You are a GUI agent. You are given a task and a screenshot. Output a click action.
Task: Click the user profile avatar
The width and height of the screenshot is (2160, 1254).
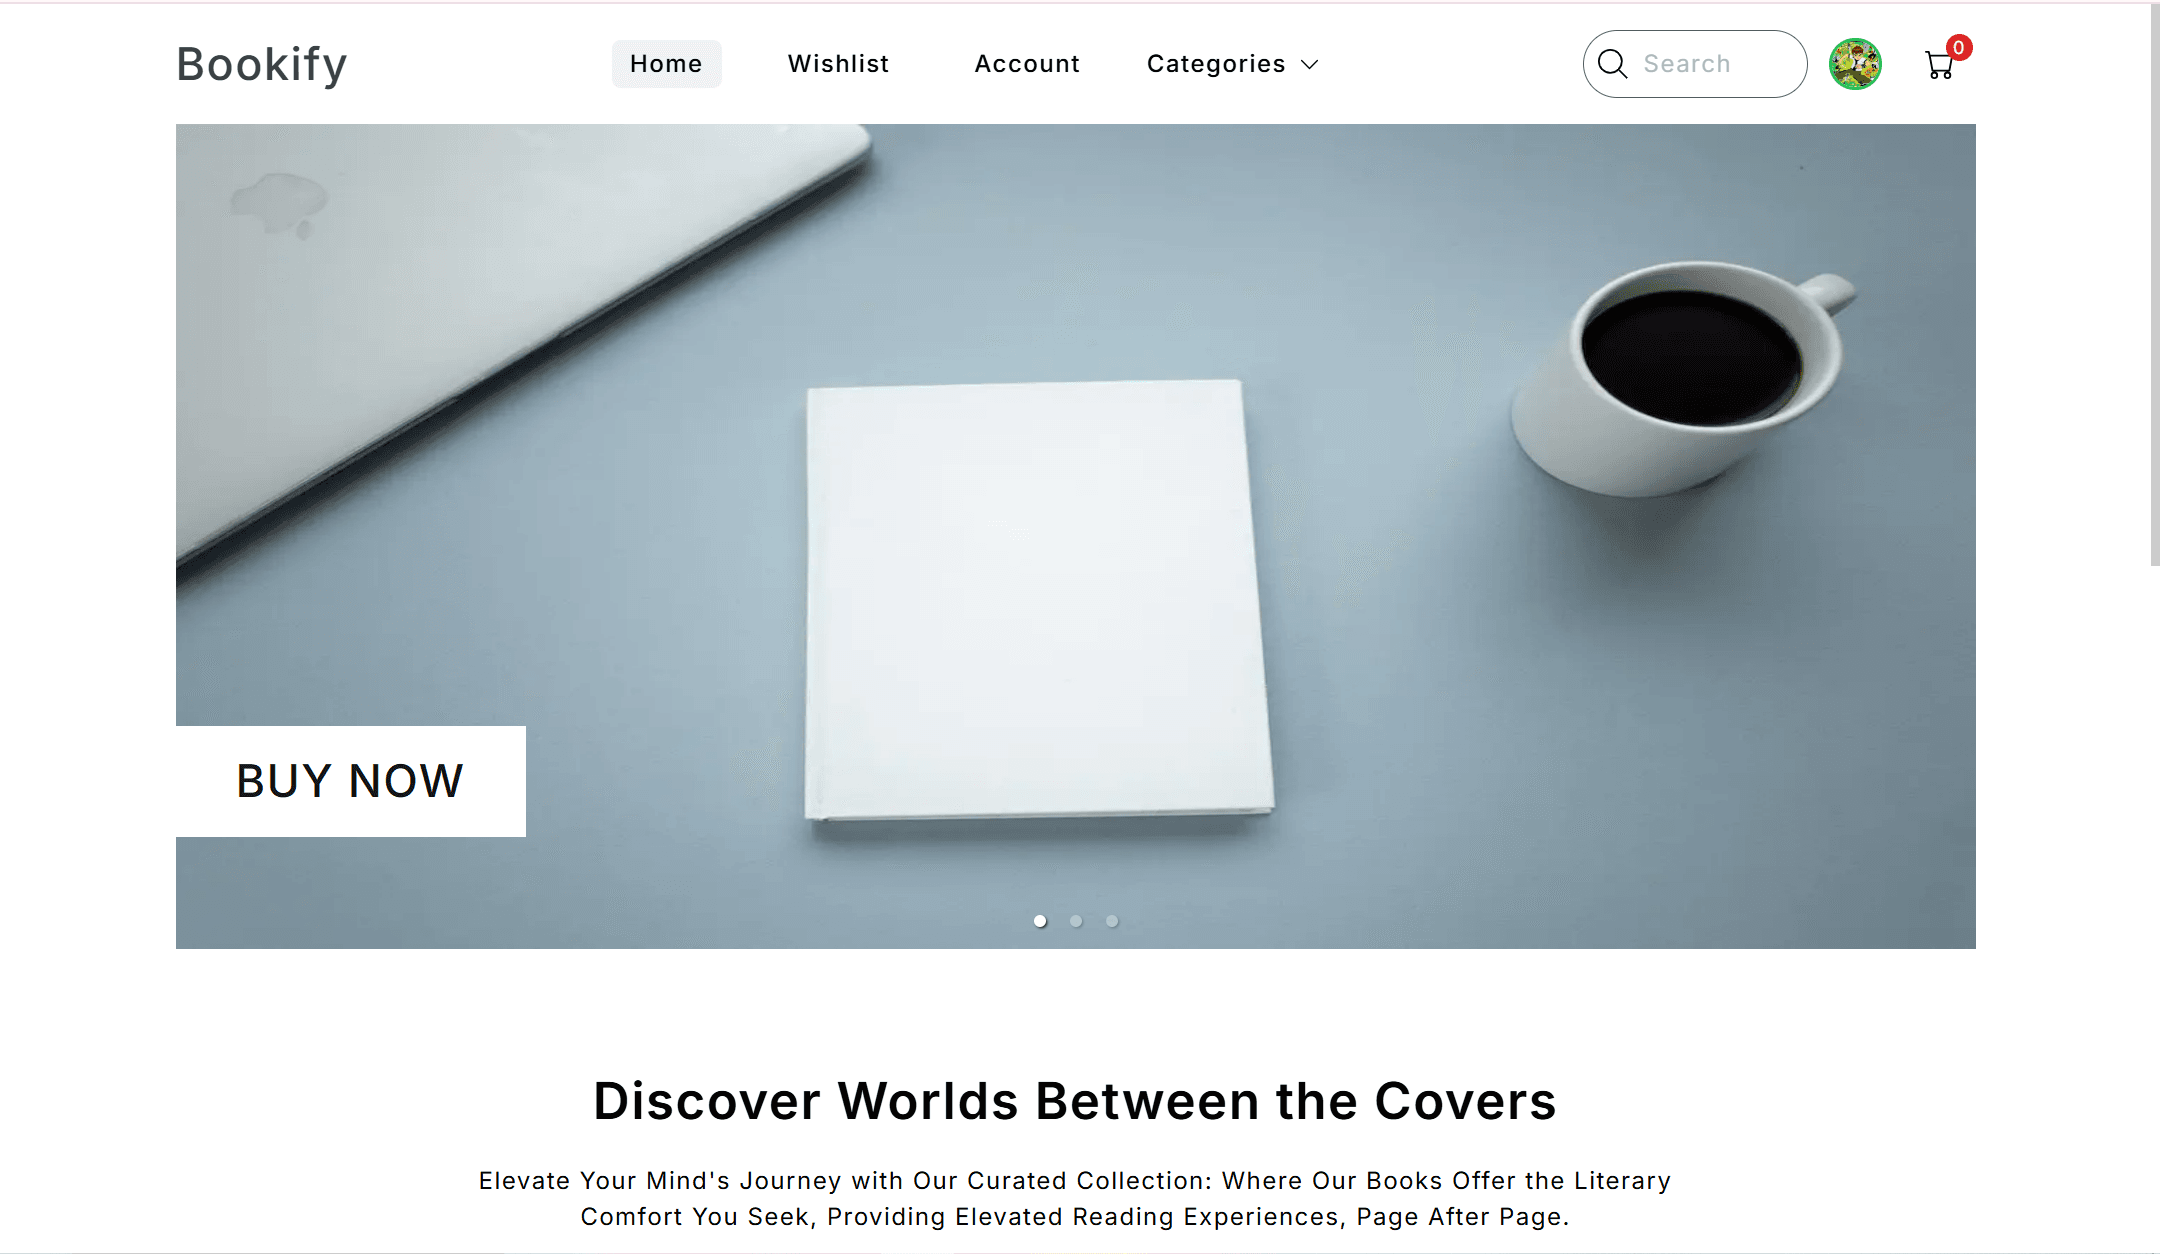pyautogui.click(x=1855, y=64)
